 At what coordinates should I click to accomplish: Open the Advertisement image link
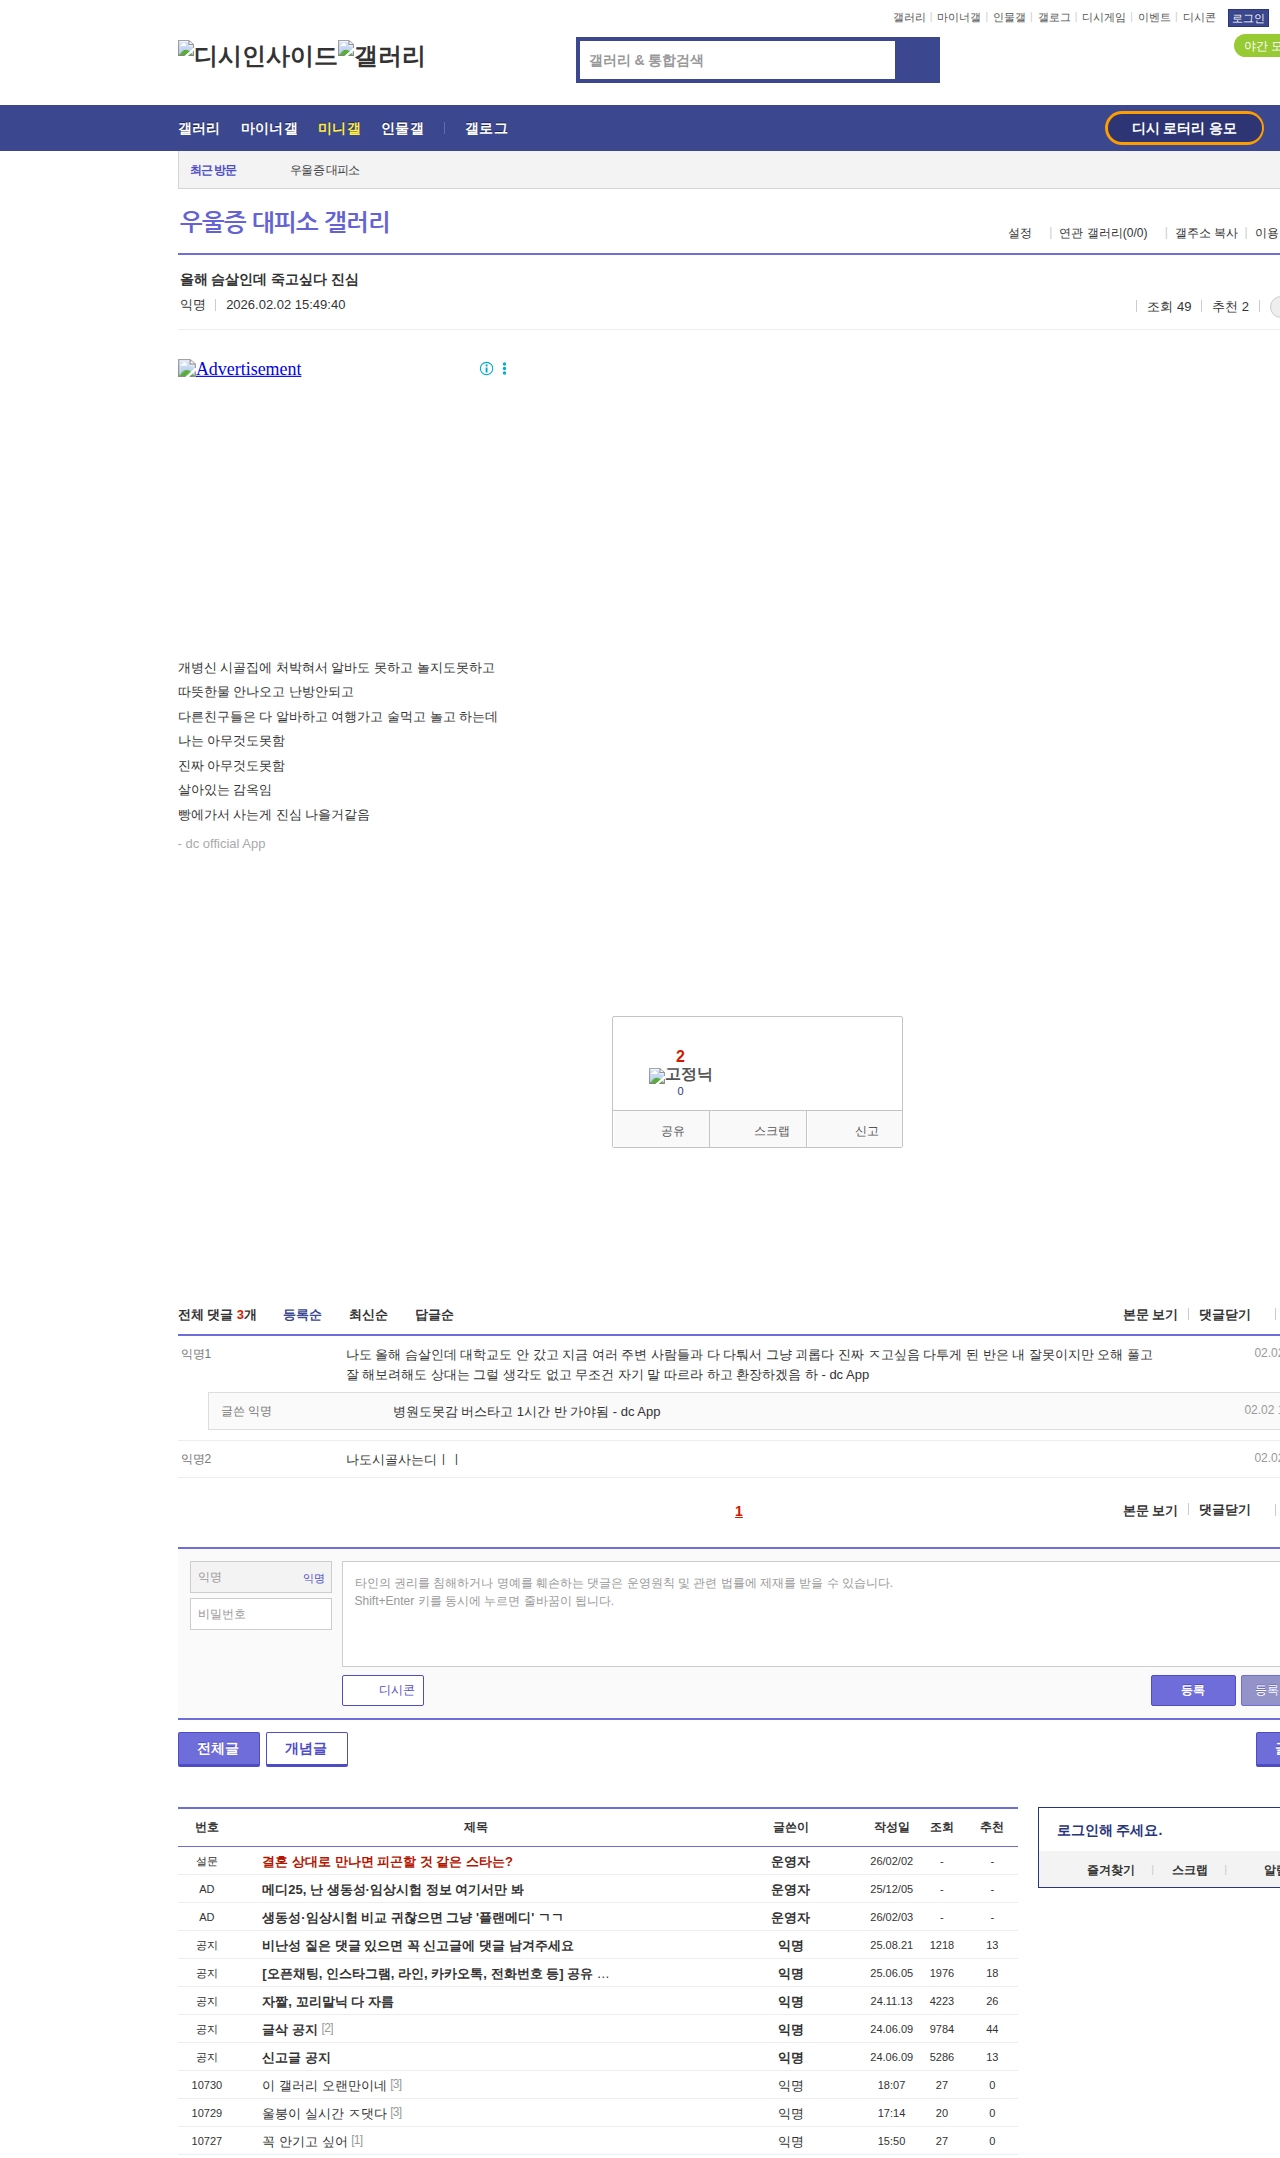tap(240, 369)
